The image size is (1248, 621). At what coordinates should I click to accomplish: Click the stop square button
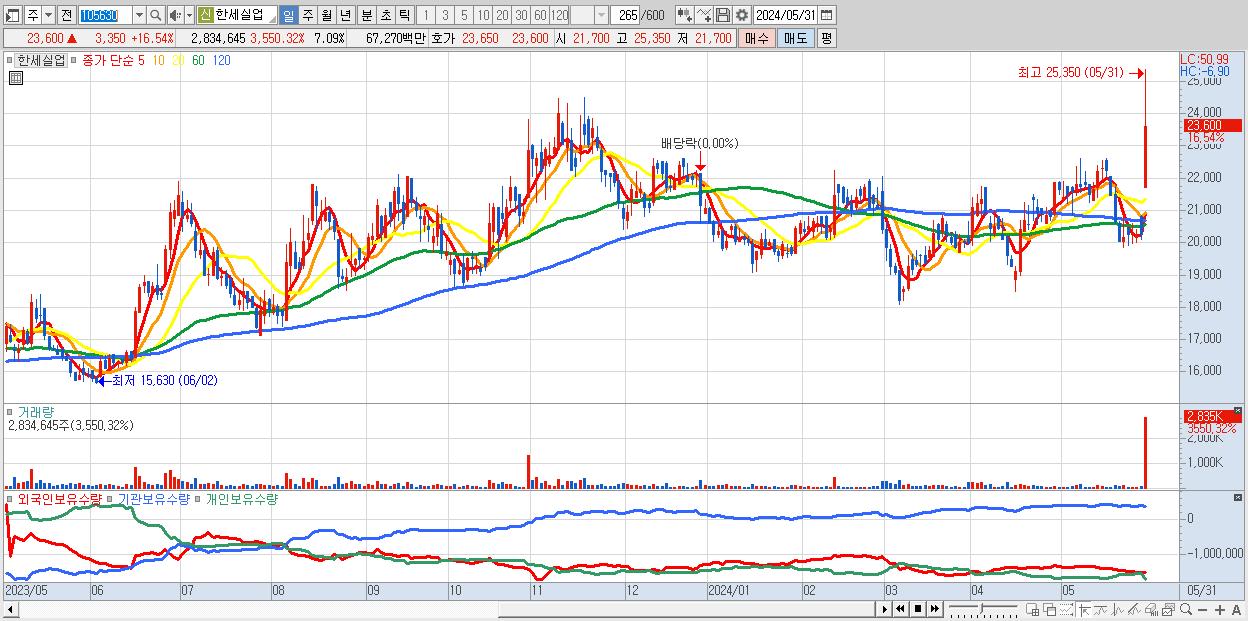[917, 609]
